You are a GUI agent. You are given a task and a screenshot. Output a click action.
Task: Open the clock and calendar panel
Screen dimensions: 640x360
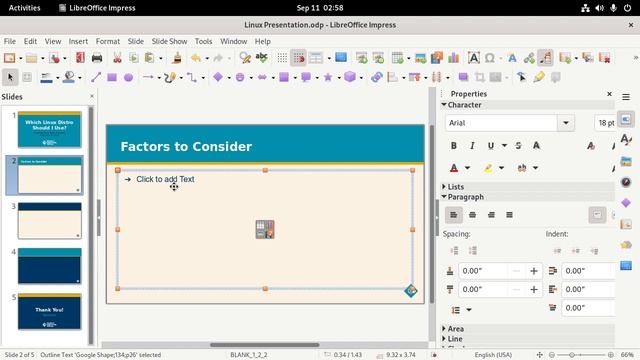(320, 8)
